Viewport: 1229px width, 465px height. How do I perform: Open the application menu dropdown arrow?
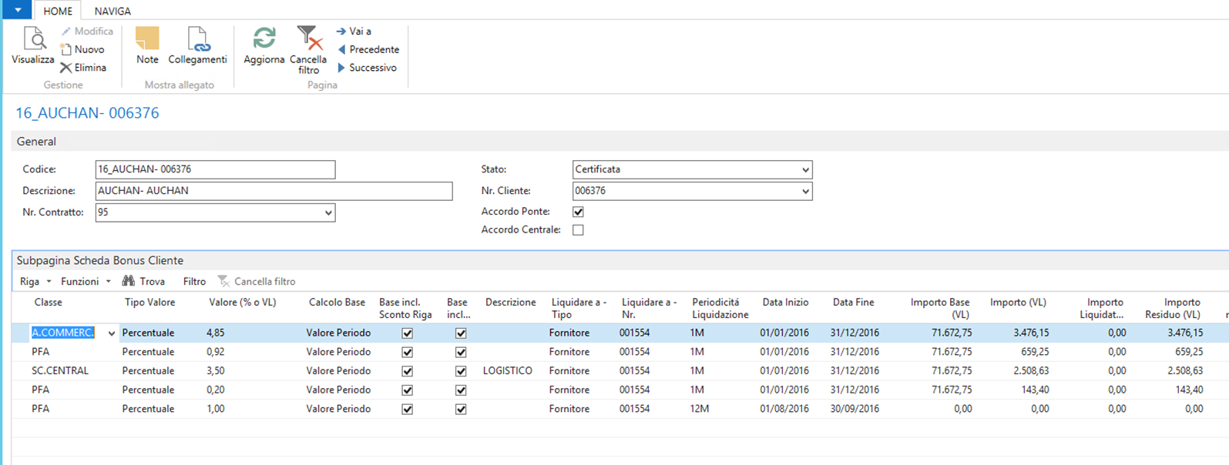click(15, 9)
